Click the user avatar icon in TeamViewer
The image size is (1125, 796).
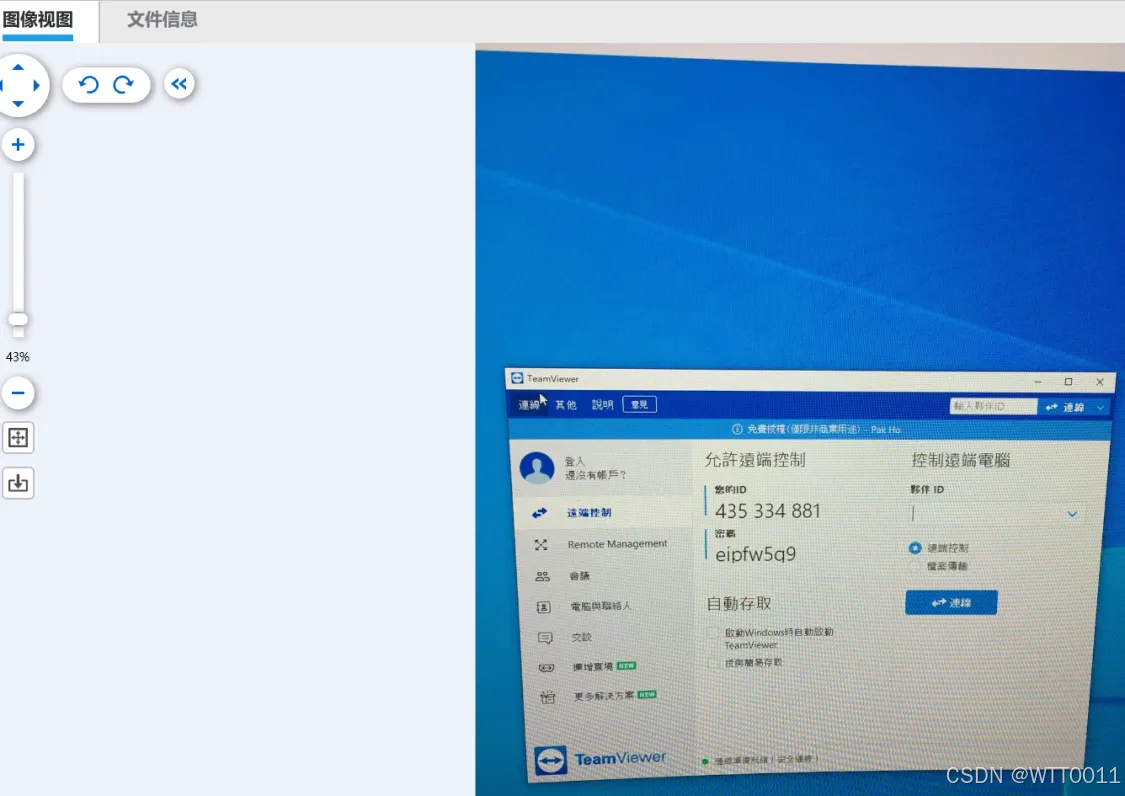coord(537,467)
